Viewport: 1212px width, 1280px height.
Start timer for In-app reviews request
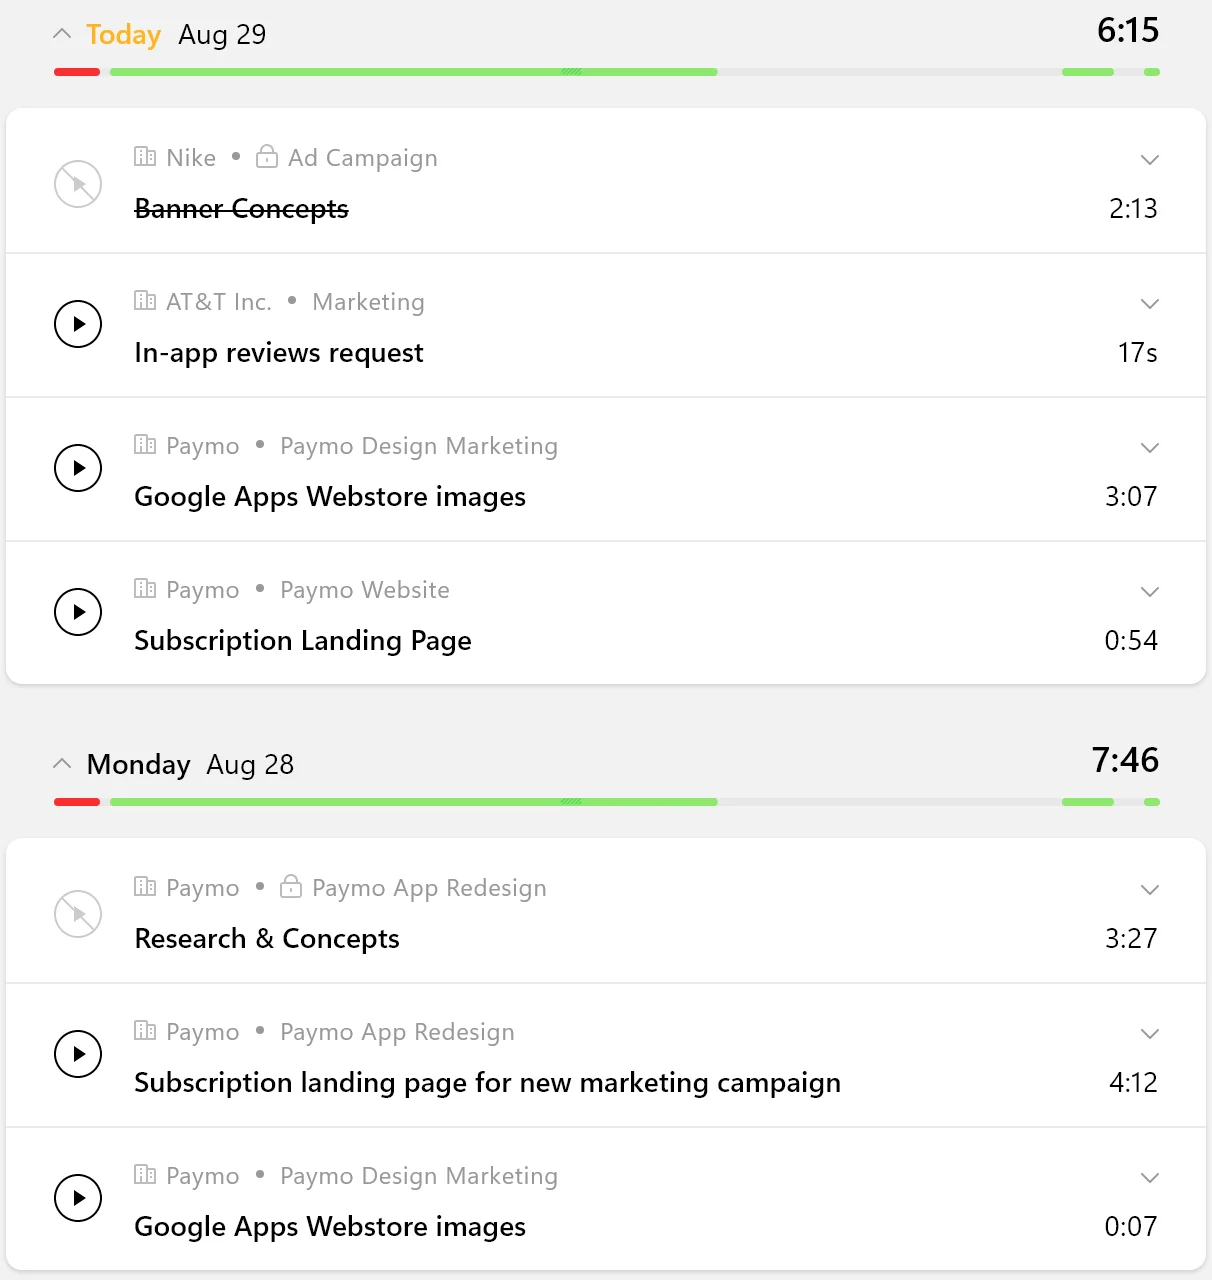pos(78,324)
